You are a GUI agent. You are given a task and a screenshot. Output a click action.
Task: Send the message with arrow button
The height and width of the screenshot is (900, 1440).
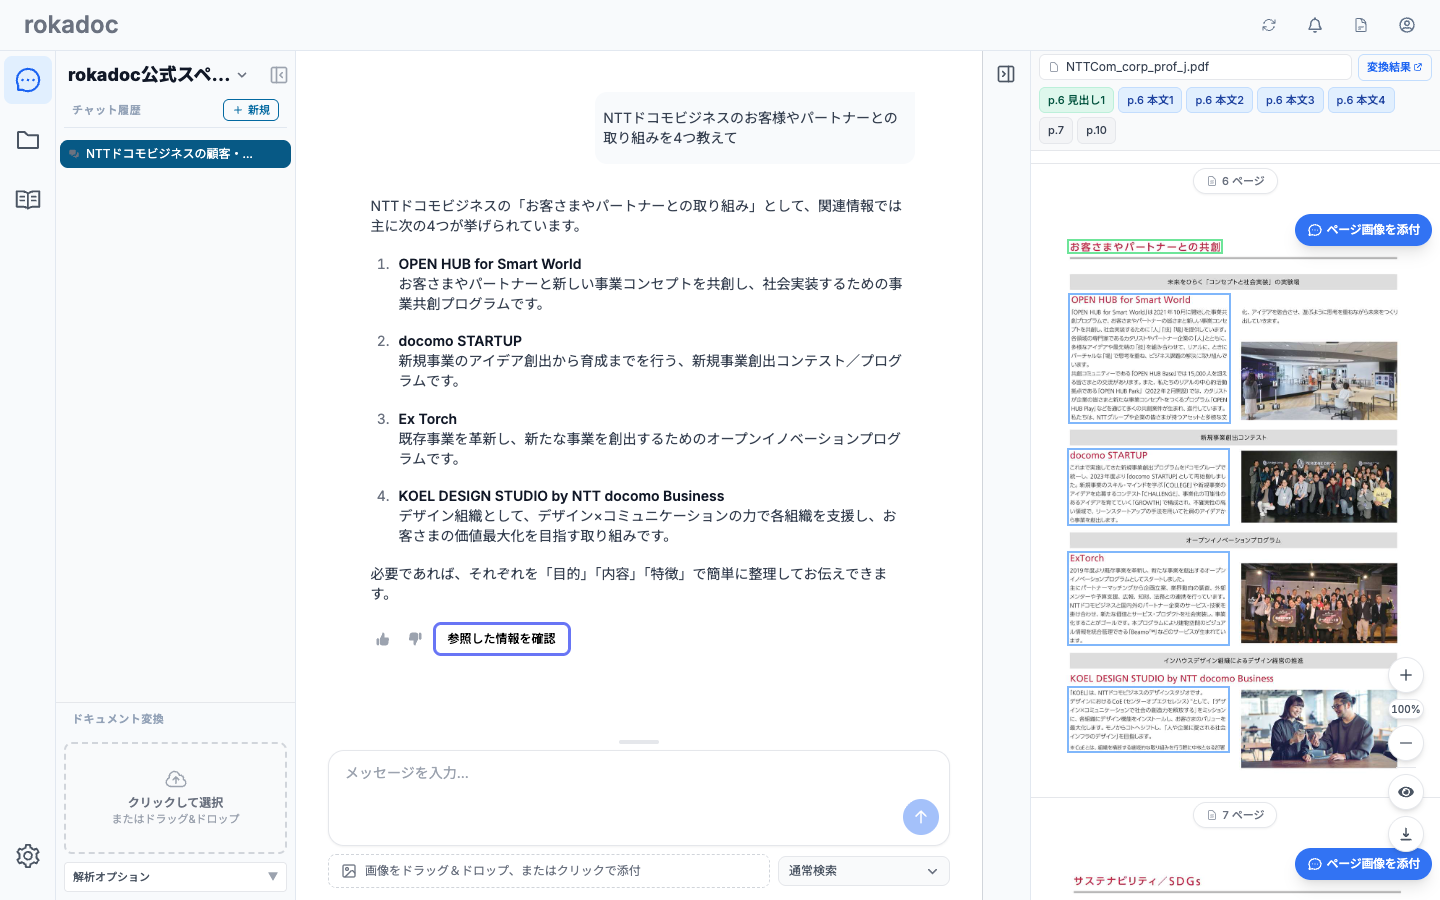pyautogui.click(x=921, y=817)
